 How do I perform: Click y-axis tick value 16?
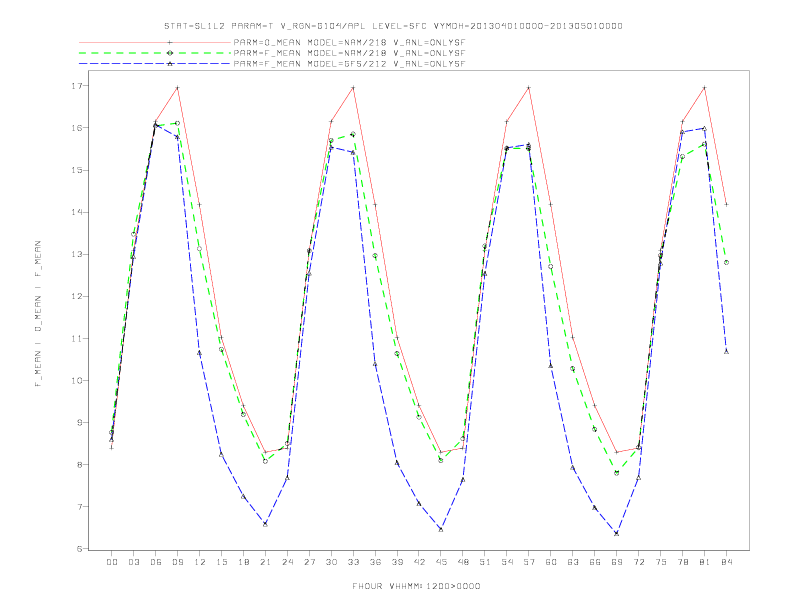coord(76,128)
